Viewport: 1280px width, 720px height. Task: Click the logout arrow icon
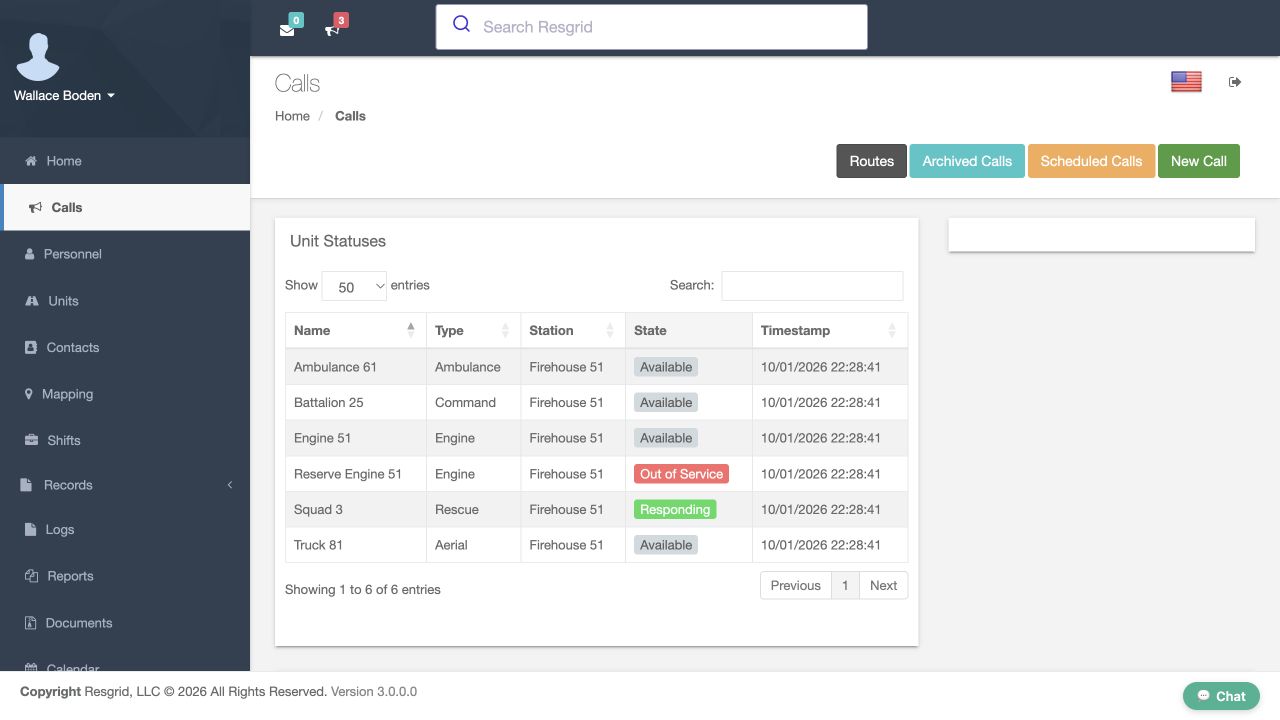(1235, 82)
